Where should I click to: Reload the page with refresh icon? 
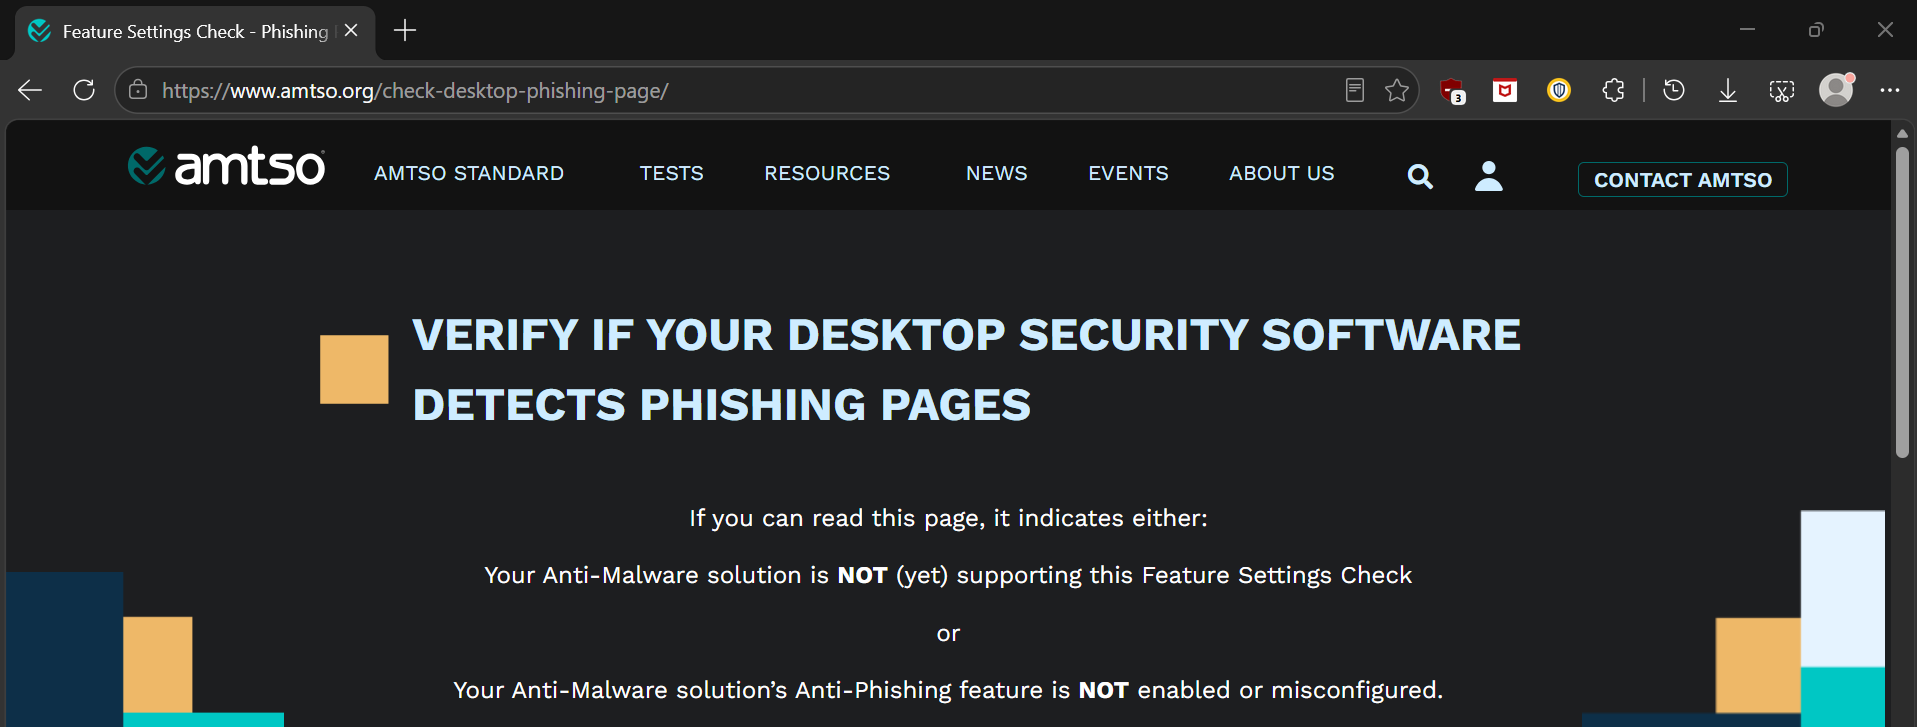84,90
